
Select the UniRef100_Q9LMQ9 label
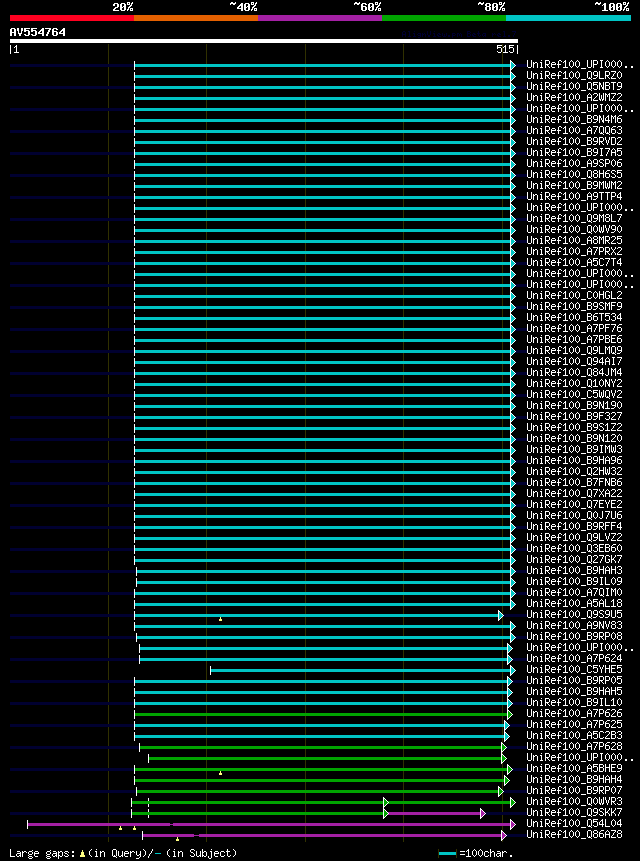point(574,350)
